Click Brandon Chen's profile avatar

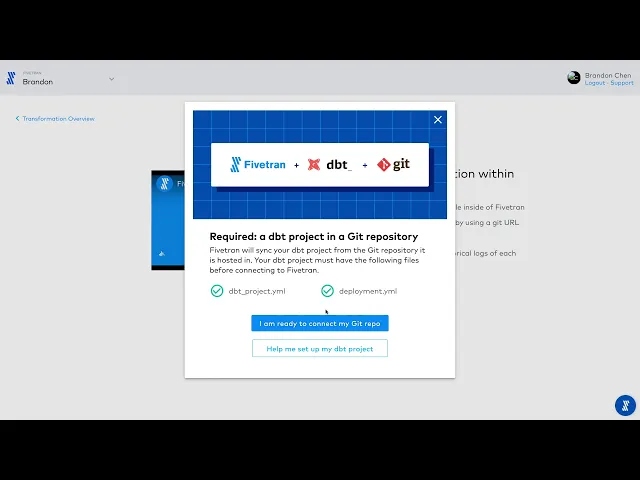573,78
